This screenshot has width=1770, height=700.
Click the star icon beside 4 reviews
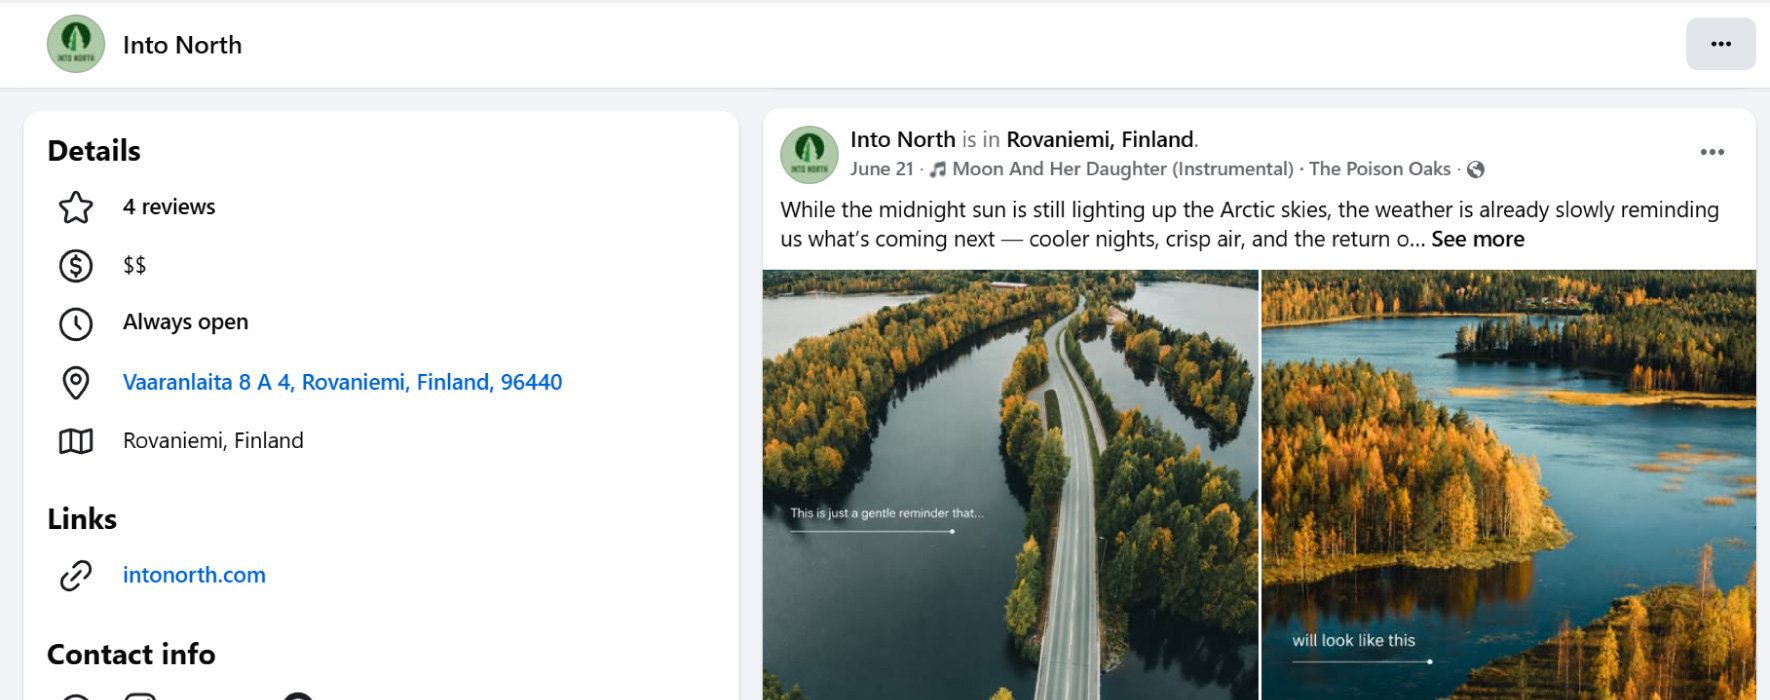(x=76, y=207)
